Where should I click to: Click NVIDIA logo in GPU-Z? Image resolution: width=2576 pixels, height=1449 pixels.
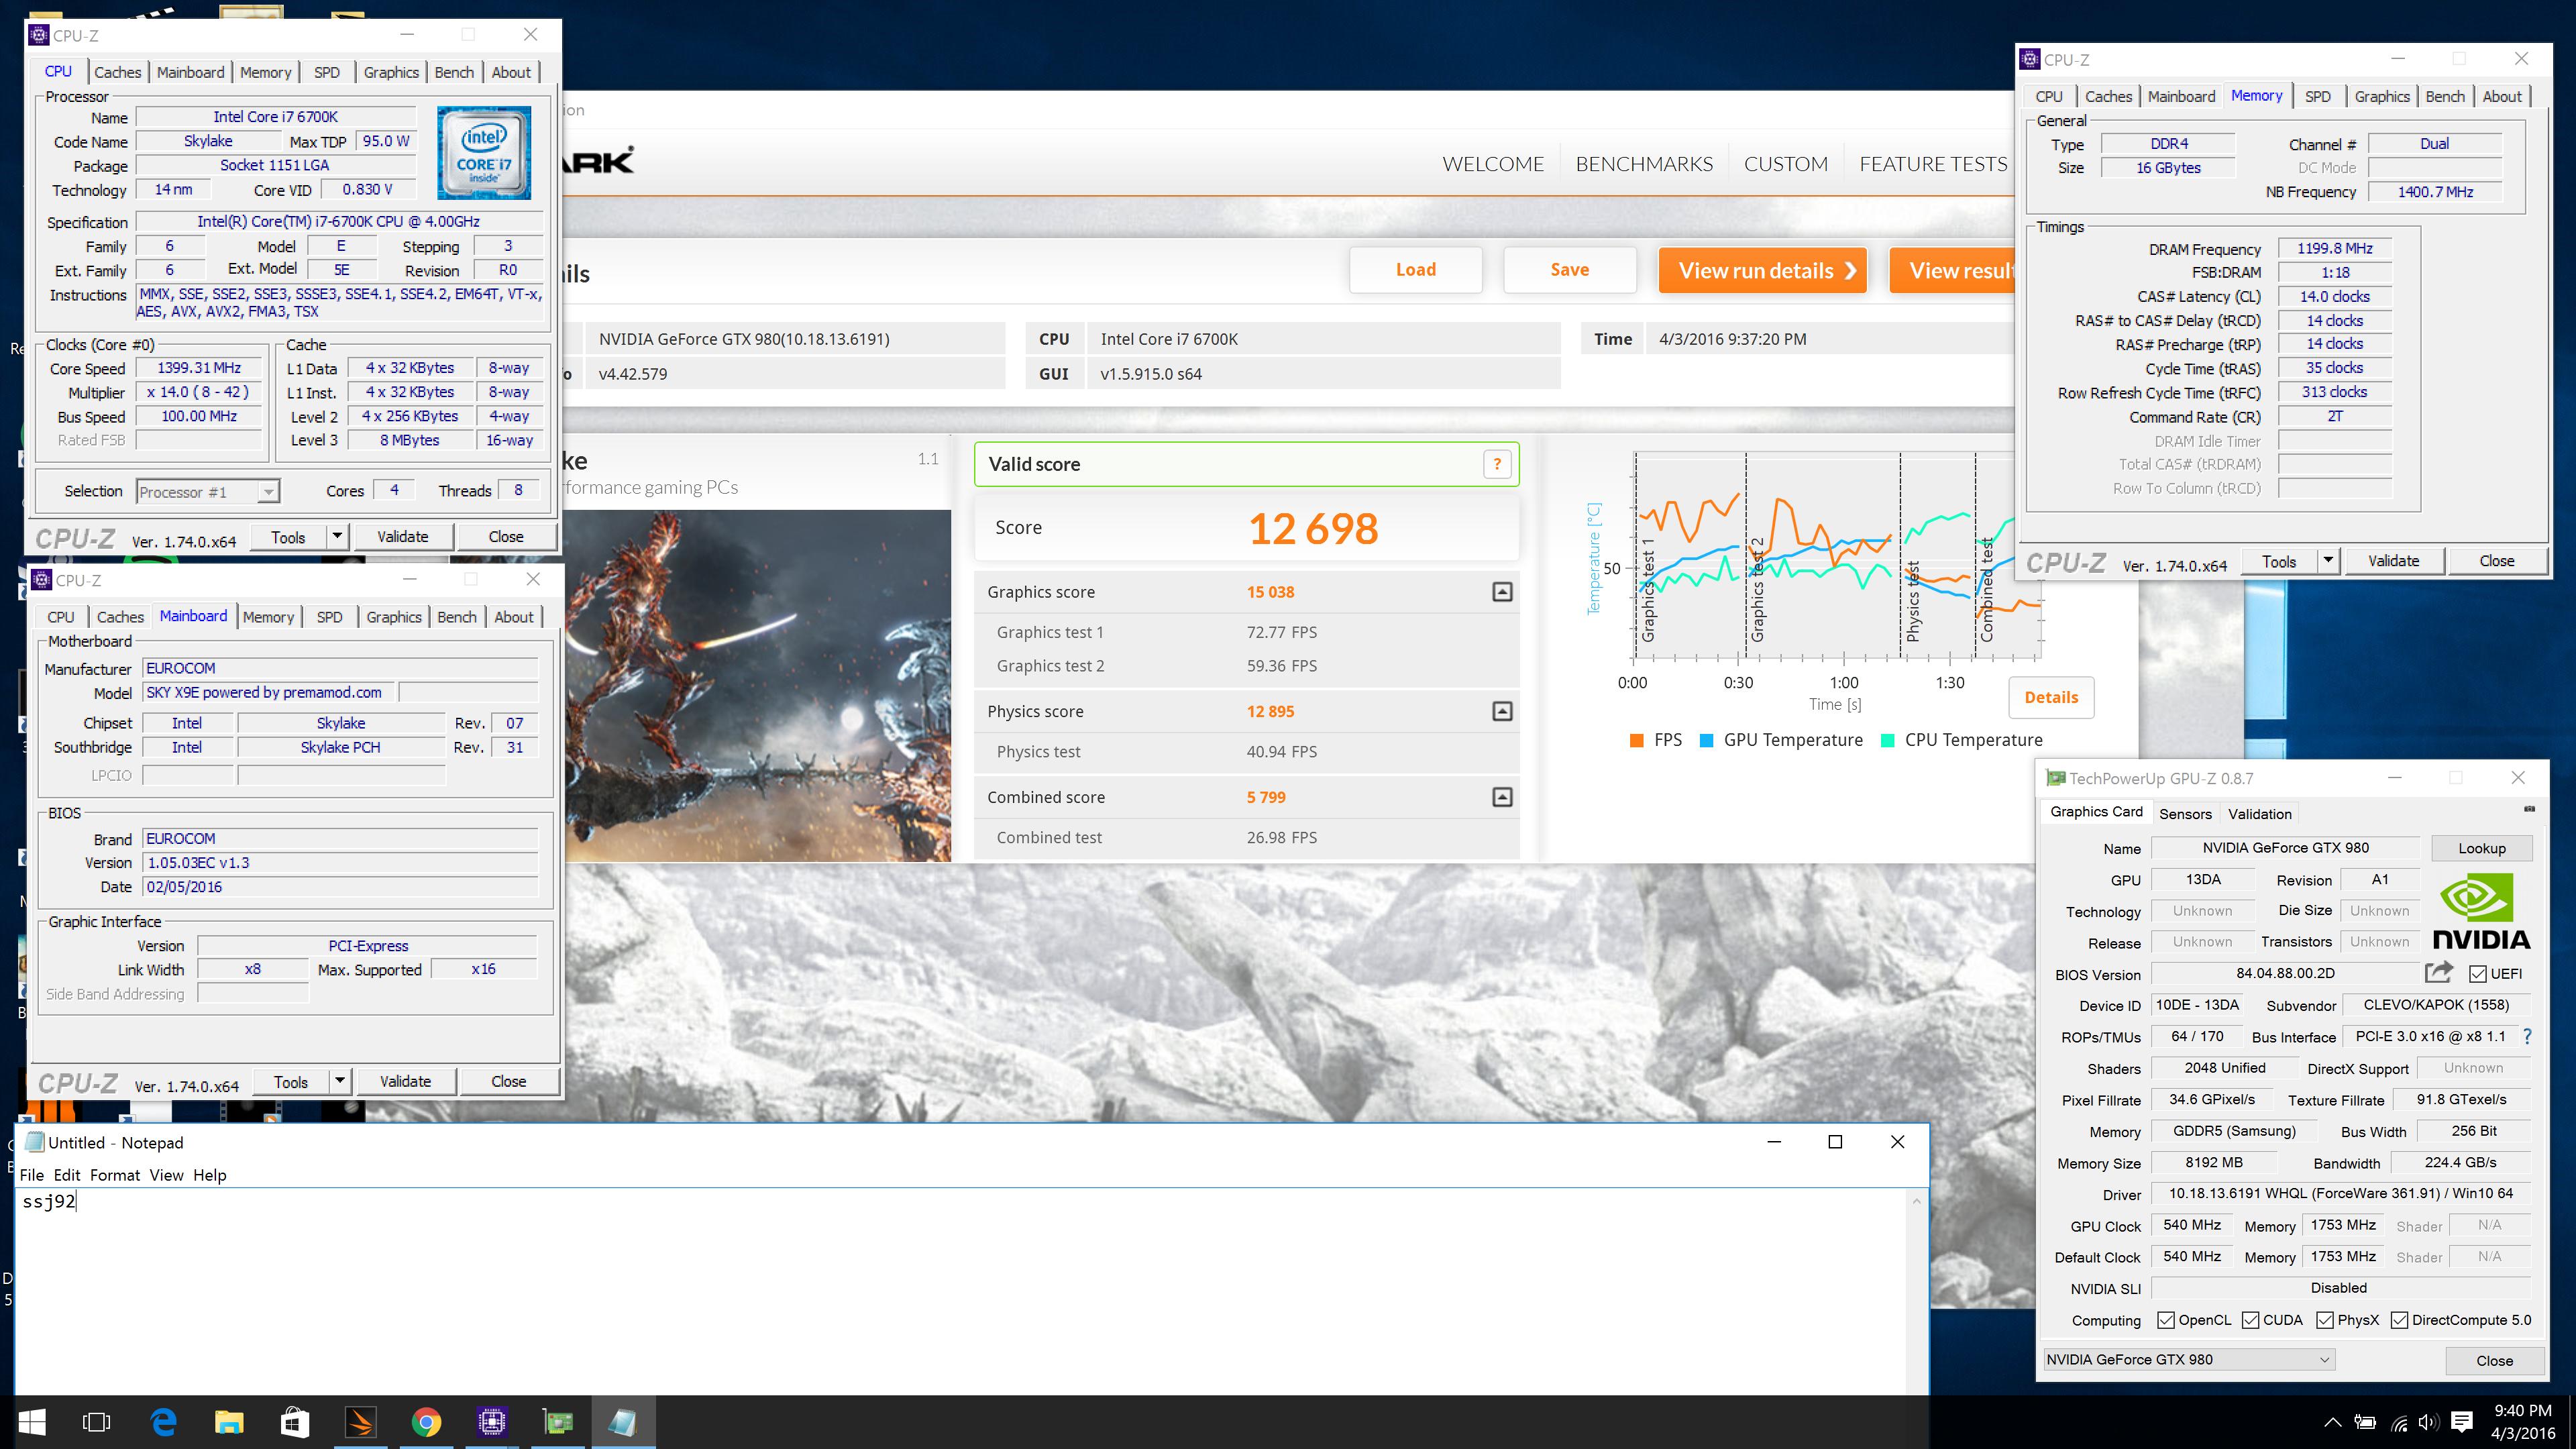tap(2481, 911)
